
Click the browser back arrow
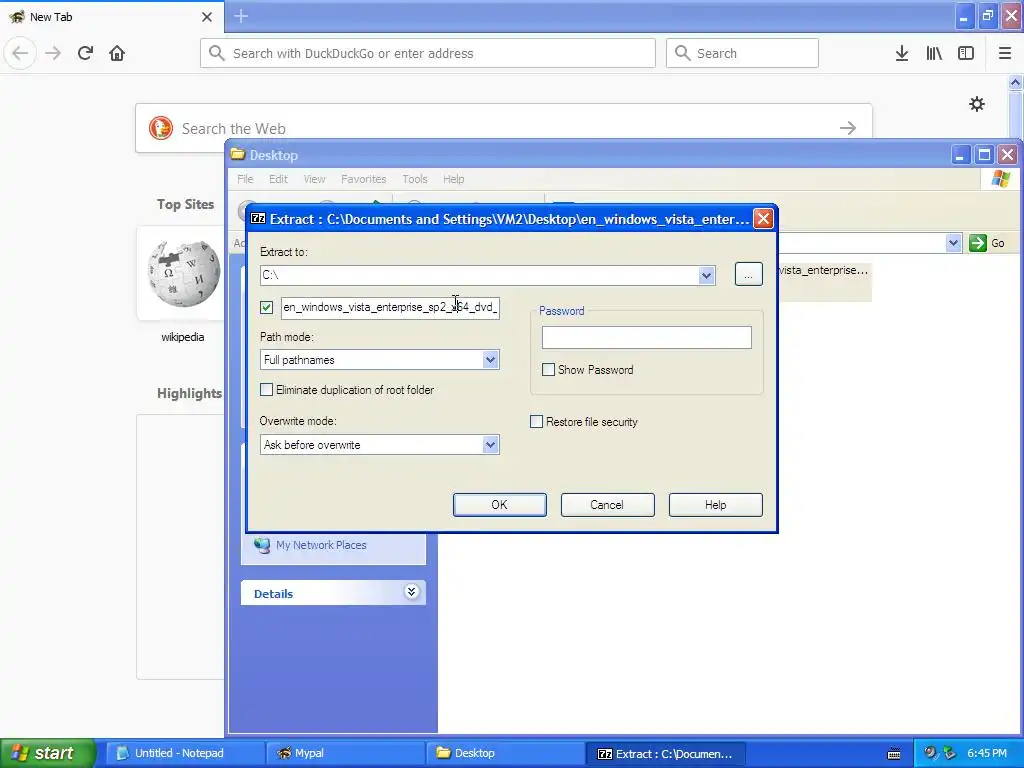click(20, 53)
